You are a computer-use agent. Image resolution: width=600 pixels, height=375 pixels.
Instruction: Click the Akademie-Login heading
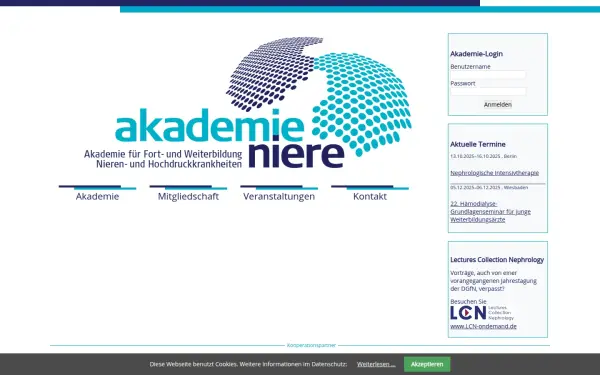click(476, 54)
